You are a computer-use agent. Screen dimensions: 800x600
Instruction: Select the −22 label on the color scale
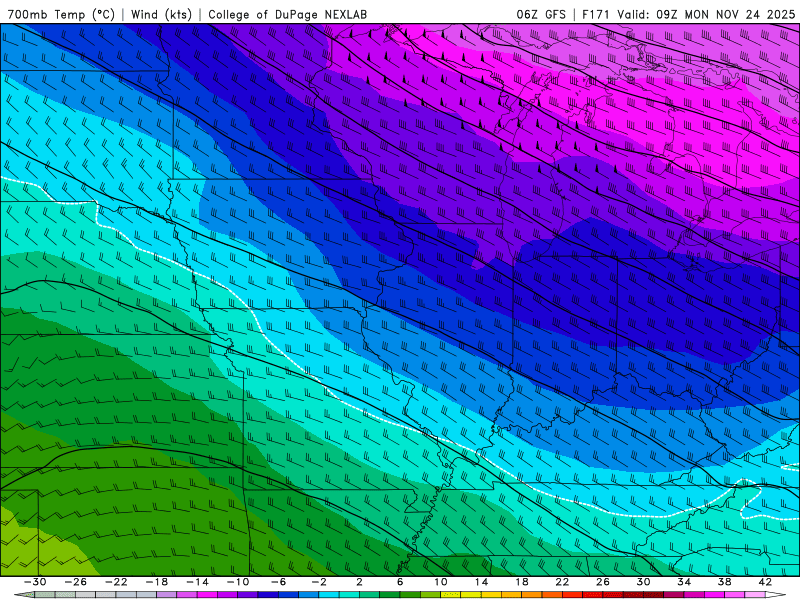pyautogui.click(x=116, y=582)
